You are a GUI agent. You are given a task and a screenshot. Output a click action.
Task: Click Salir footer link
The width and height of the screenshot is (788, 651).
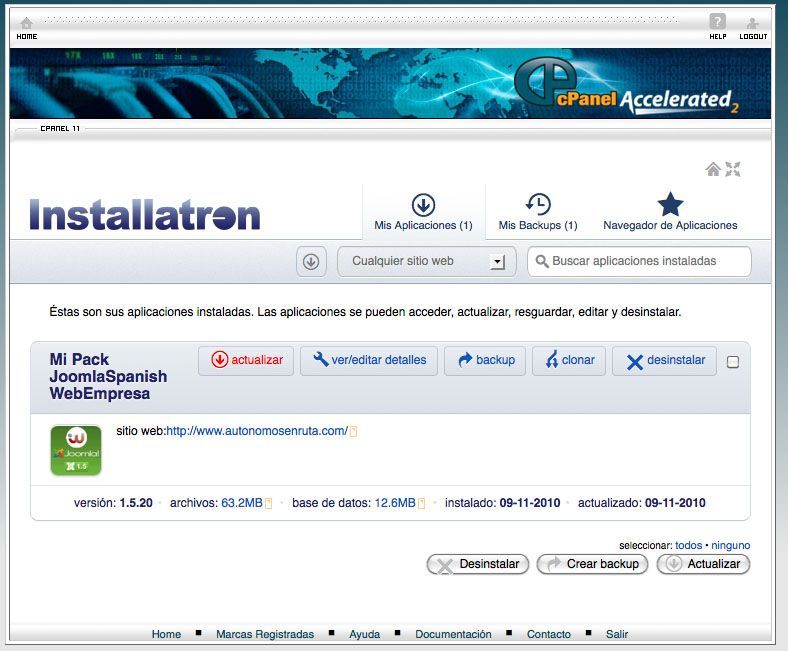(x=617, y=634)
